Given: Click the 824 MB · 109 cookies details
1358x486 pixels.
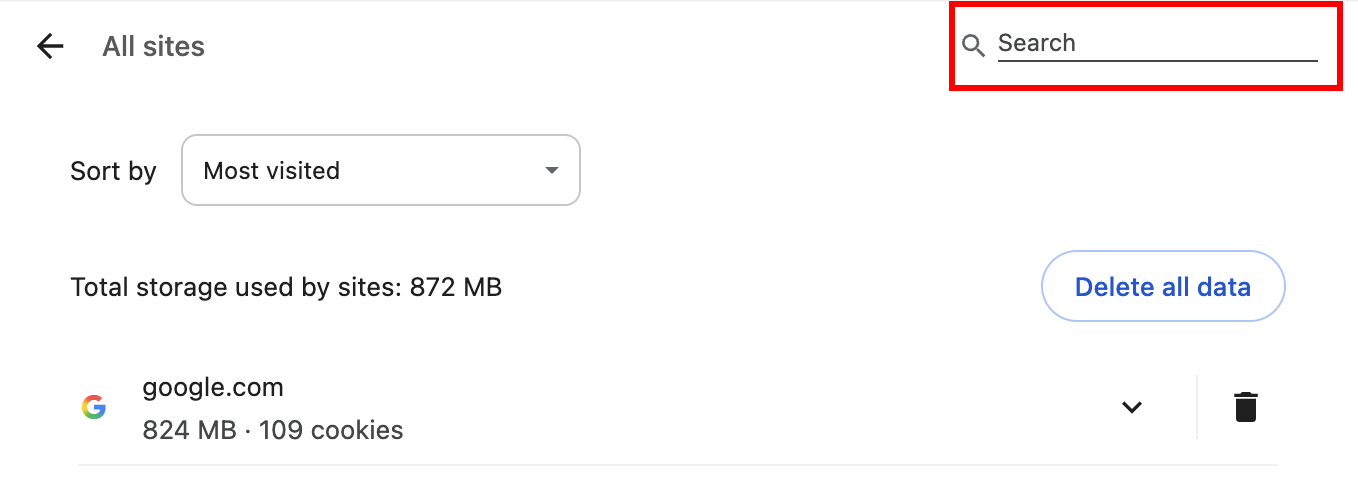Looking at the screenshot, I should point(273,431).
